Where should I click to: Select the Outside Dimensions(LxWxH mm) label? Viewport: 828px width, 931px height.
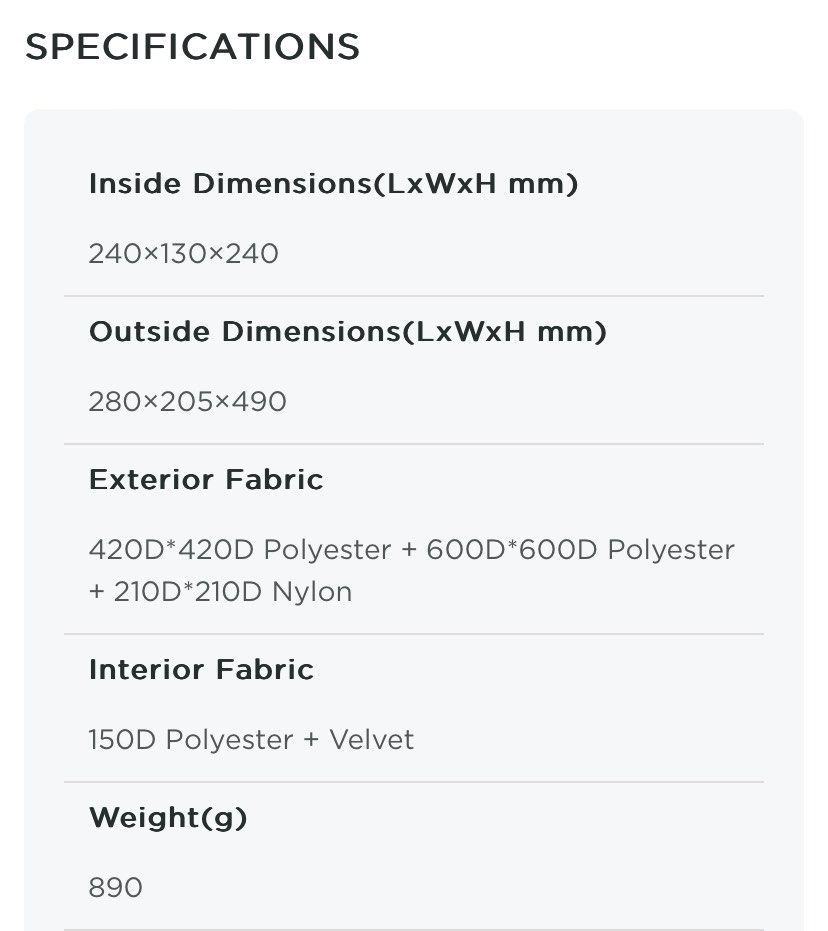point(347,332)
